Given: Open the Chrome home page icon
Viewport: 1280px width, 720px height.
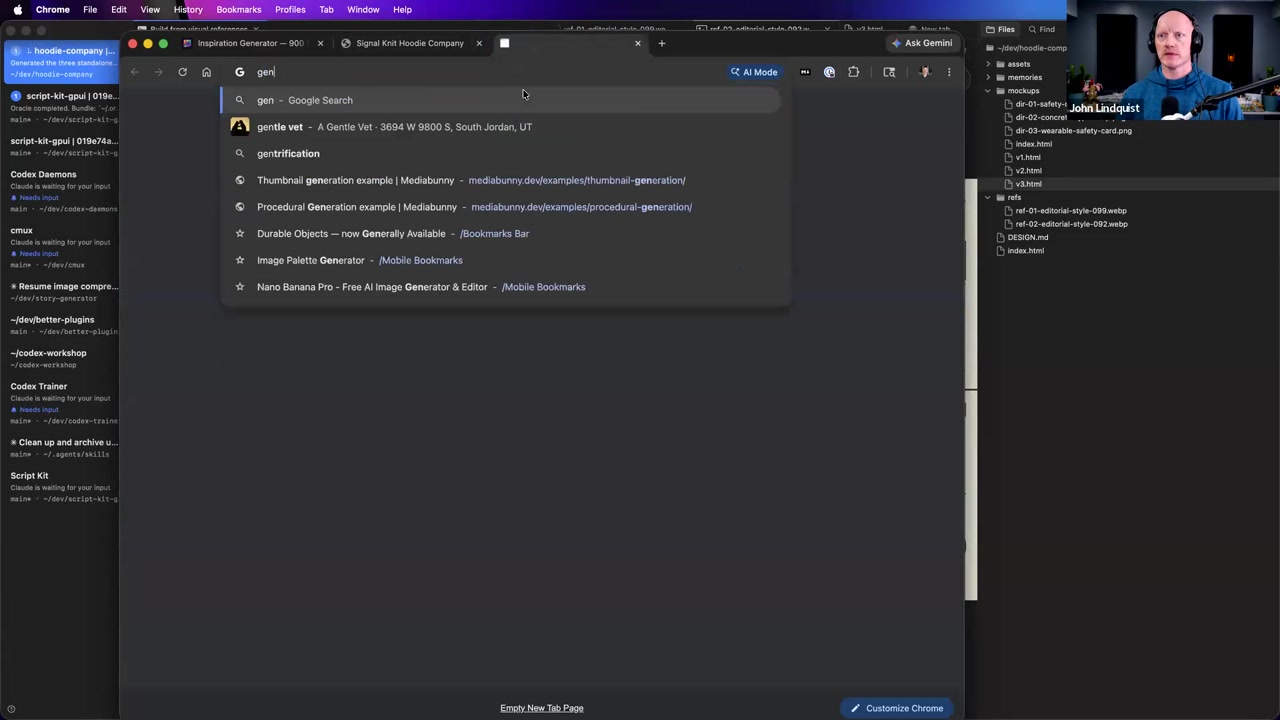Looking at the screenshot, I should point(206,72).
